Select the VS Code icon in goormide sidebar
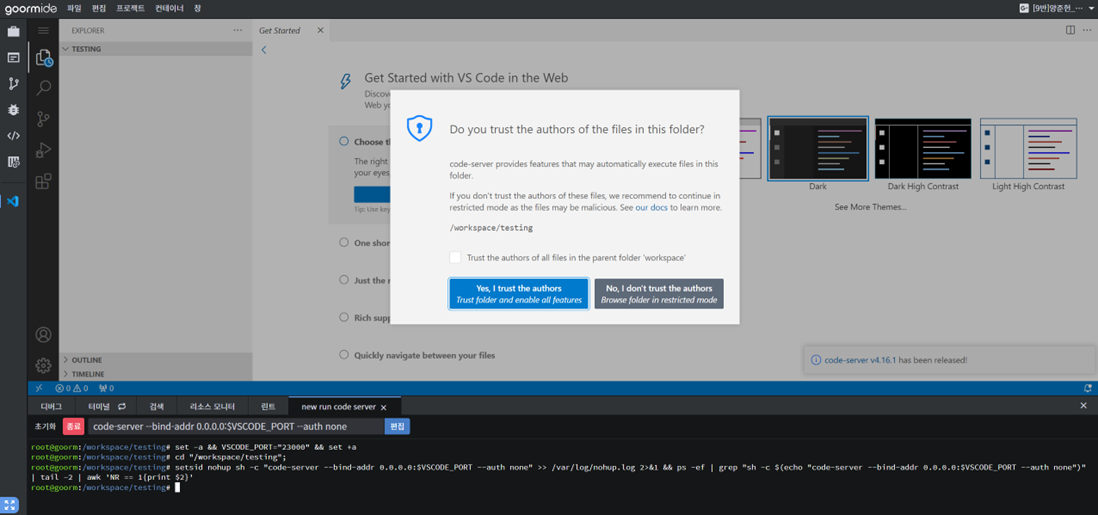The image size is (1098, 515). 13,201
